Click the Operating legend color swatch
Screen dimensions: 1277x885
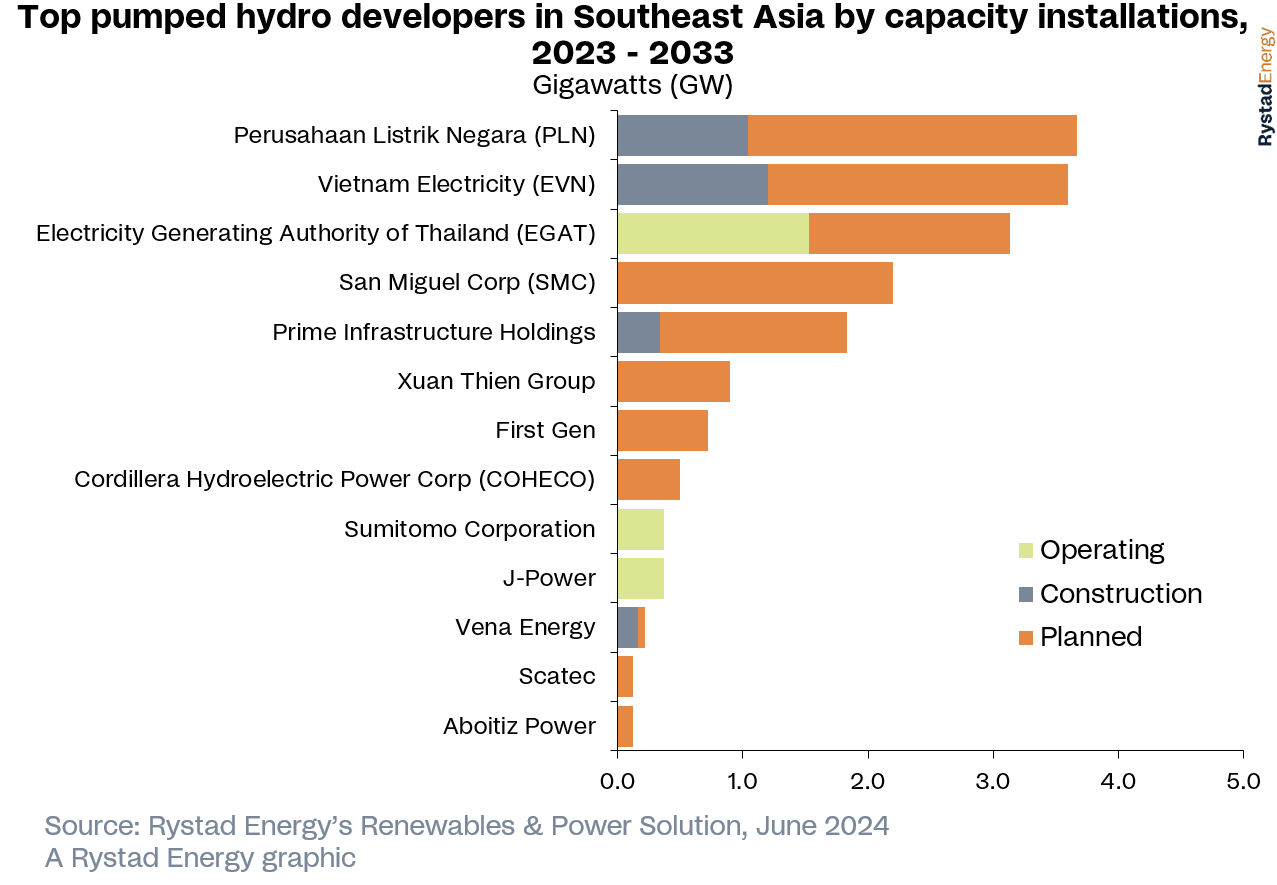pyautogui.click(x=1026, y=550)
